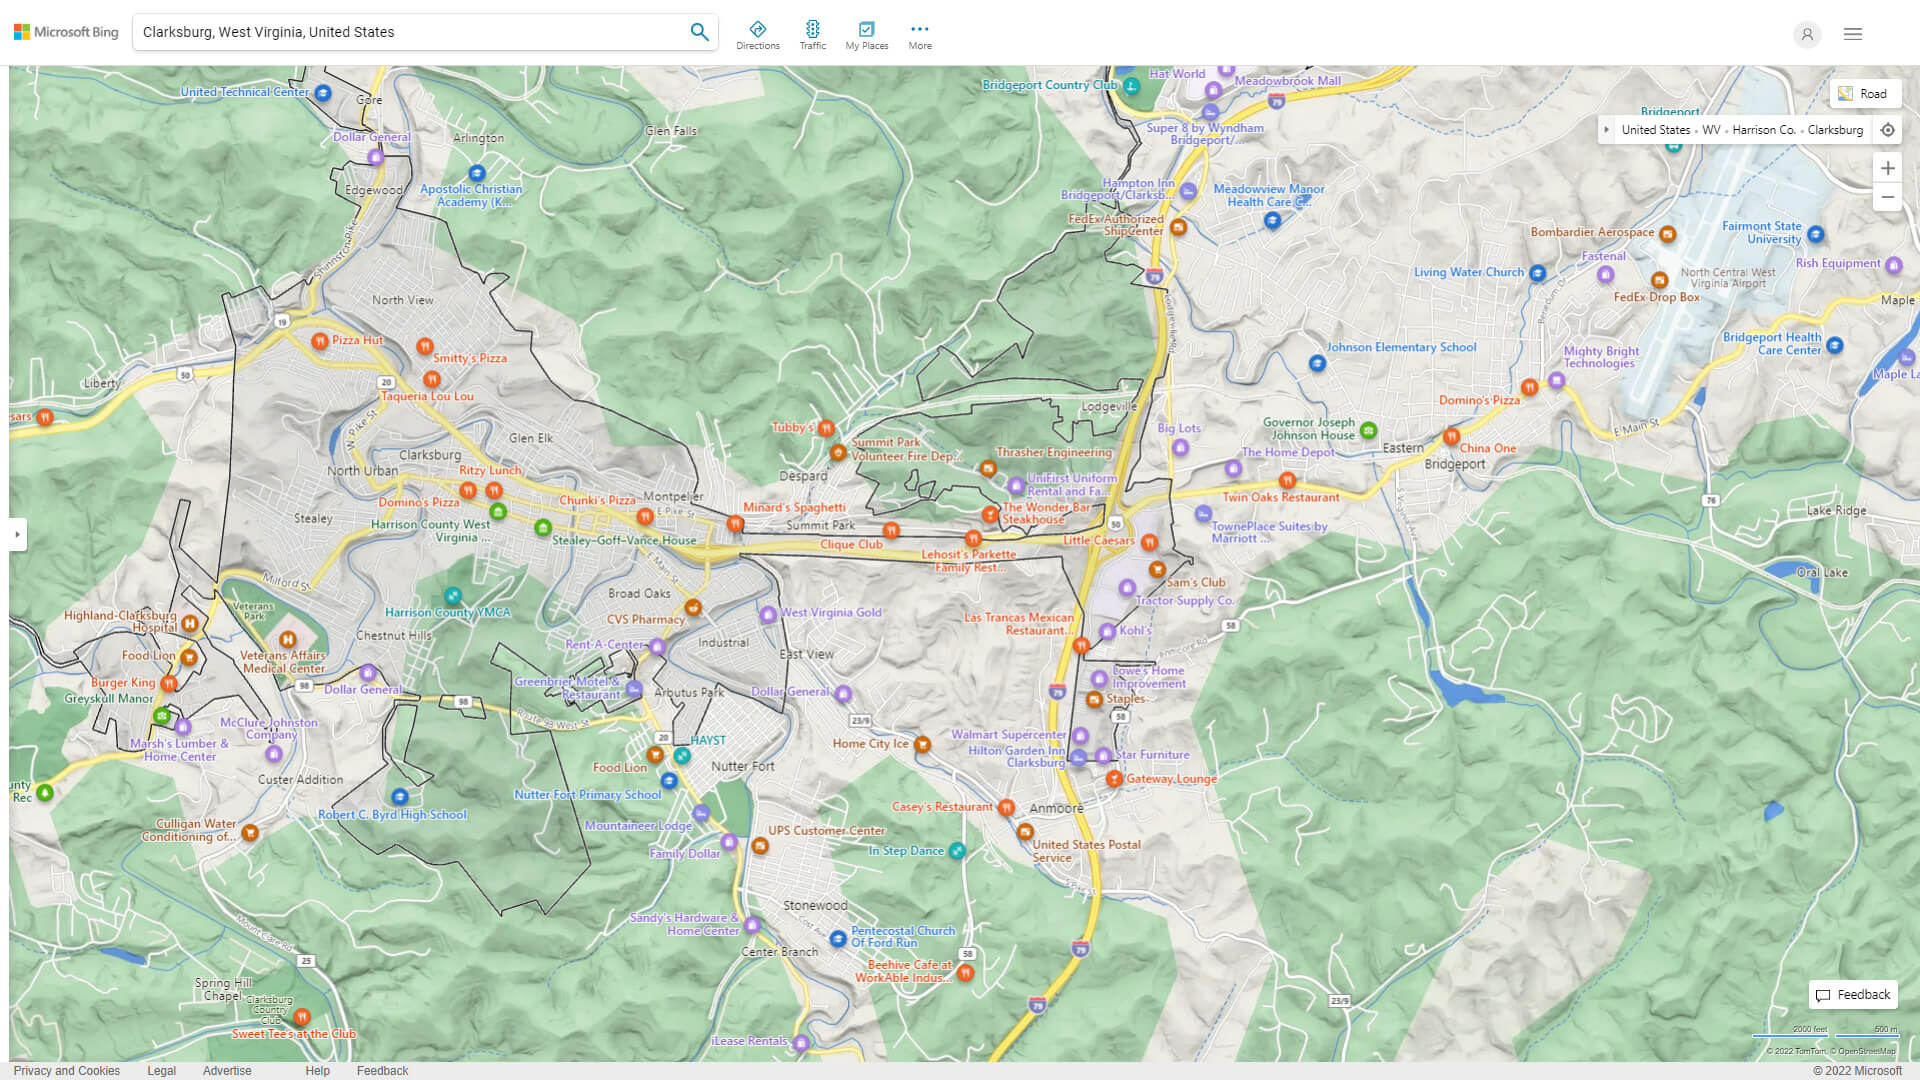Open the Road map style selector
Image resolution: width=1920 pixels, height=1080 pixels.
[1866, 93]
